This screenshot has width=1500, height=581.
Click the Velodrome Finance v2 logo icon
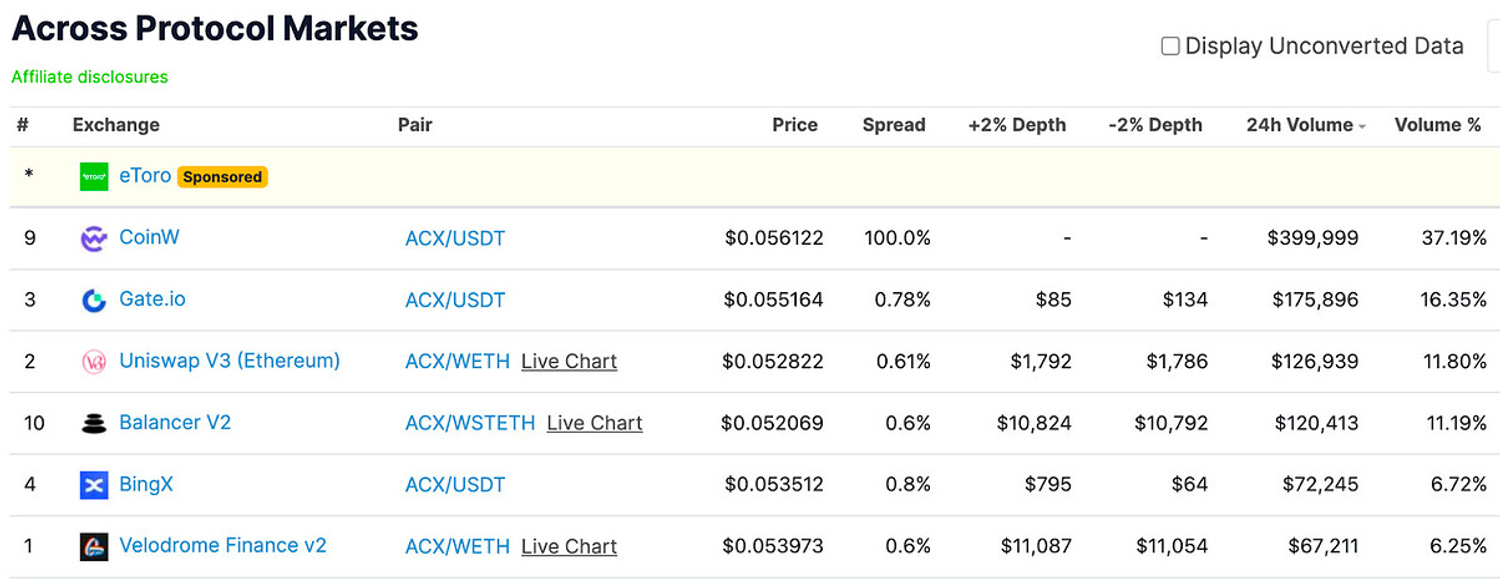tap(94, 547)
